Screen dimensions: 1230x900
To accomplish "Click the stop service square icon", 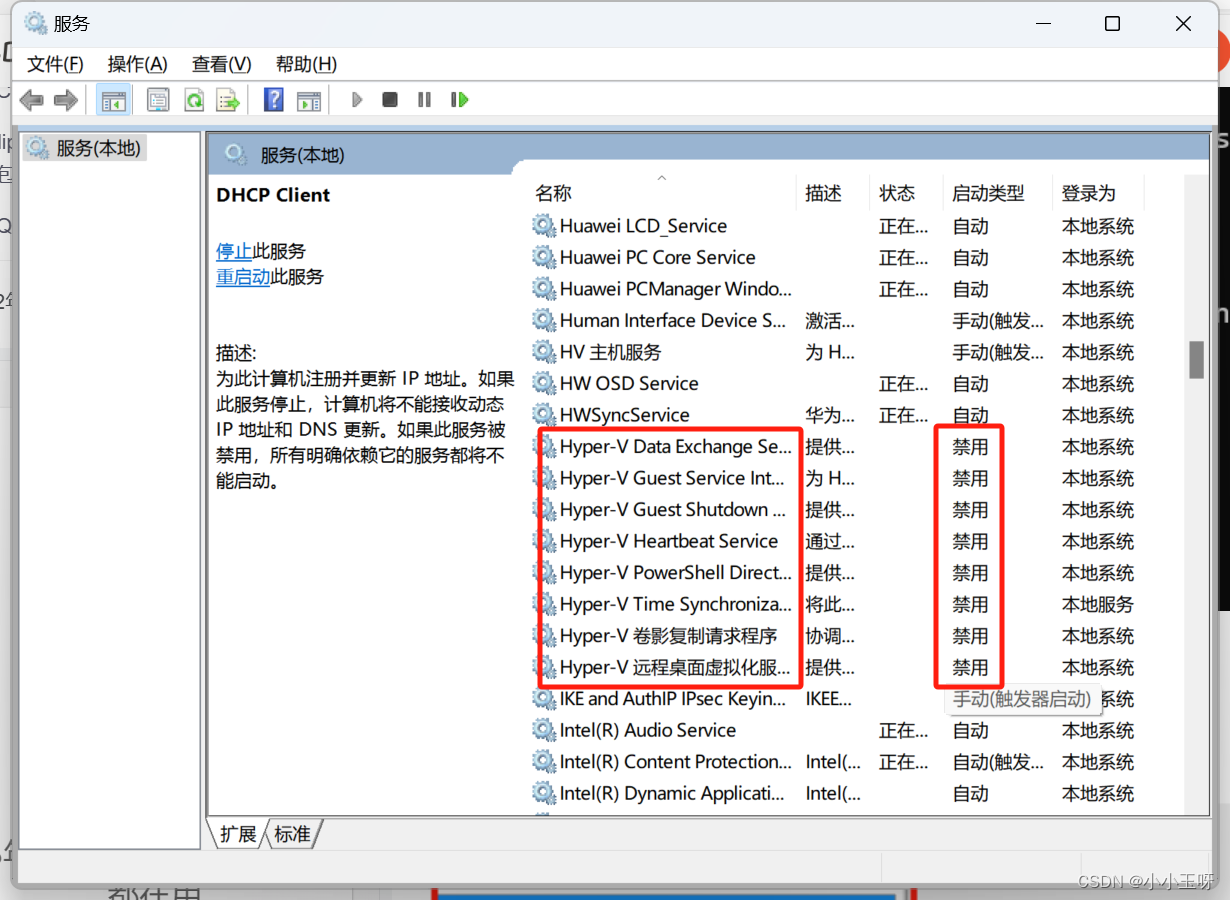I will click(389, 99).
